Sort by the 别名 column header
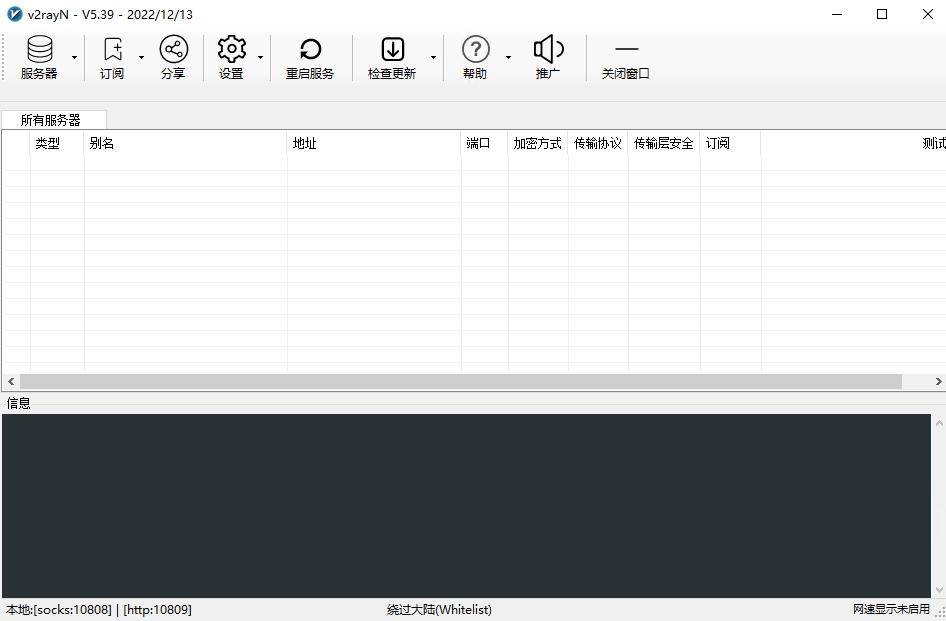946x621 pixels. [185, 144]
